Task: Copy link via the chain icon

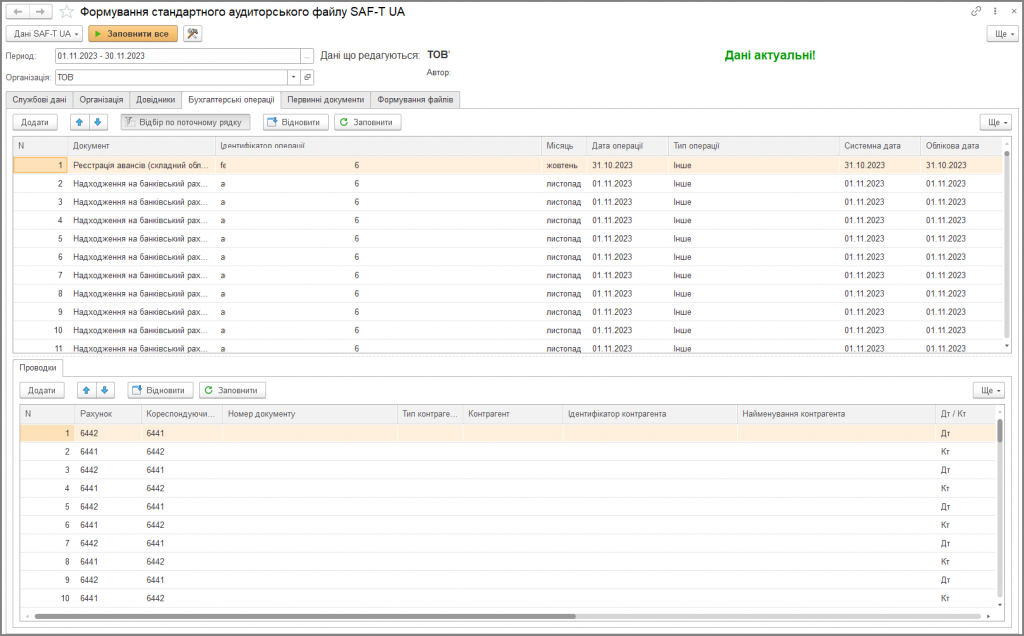Action: point(976,11)
